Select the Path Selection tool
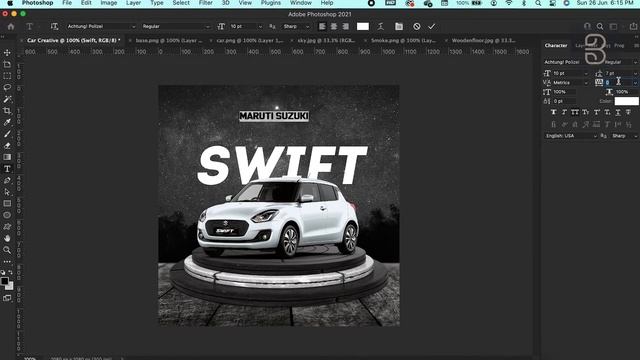Screen dimensions: 640x360 point(7,192)
